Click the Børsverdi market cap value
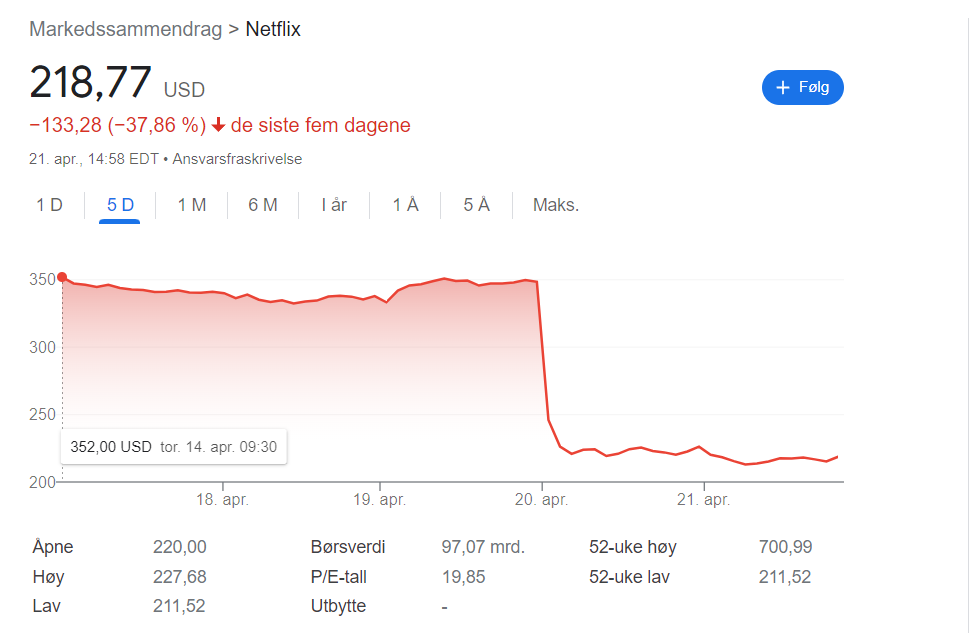The height and width of the screenshot is (633, 977). pyautogui.click(x=483, y=547)
